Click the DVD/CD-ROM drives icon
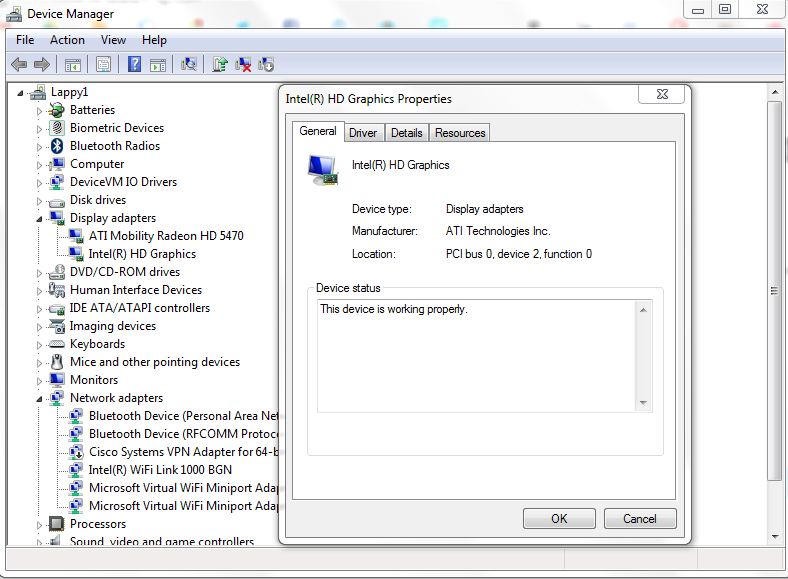 tap(57, 272)
